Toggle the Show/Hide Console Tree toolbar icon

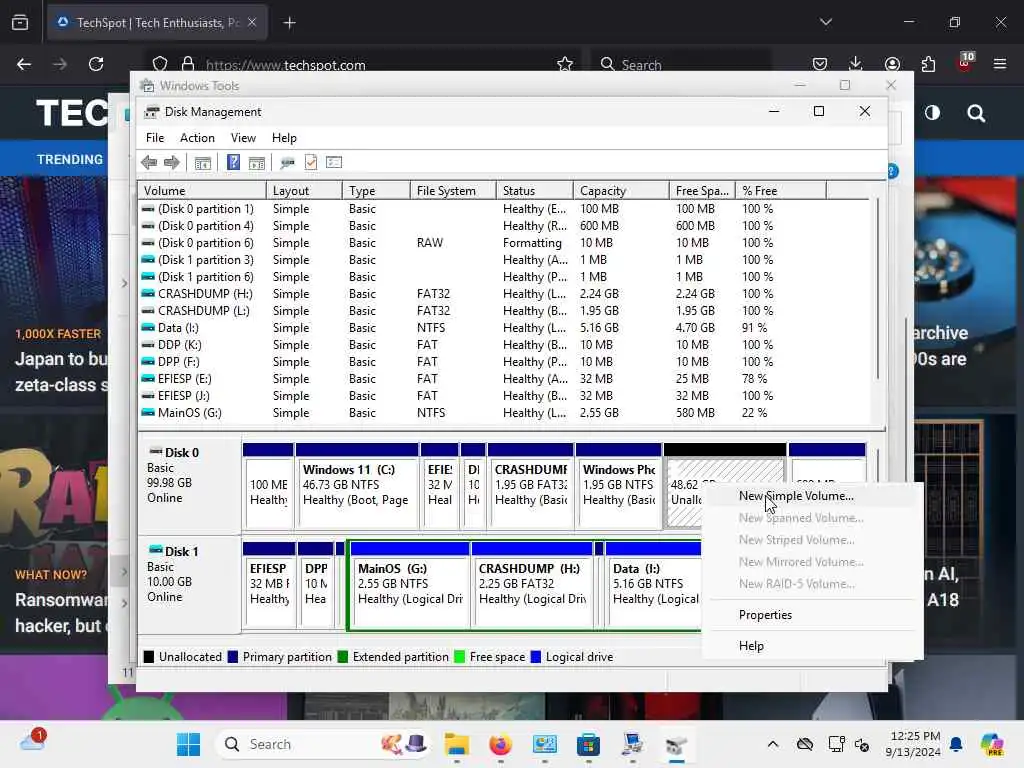pos(202,163)
